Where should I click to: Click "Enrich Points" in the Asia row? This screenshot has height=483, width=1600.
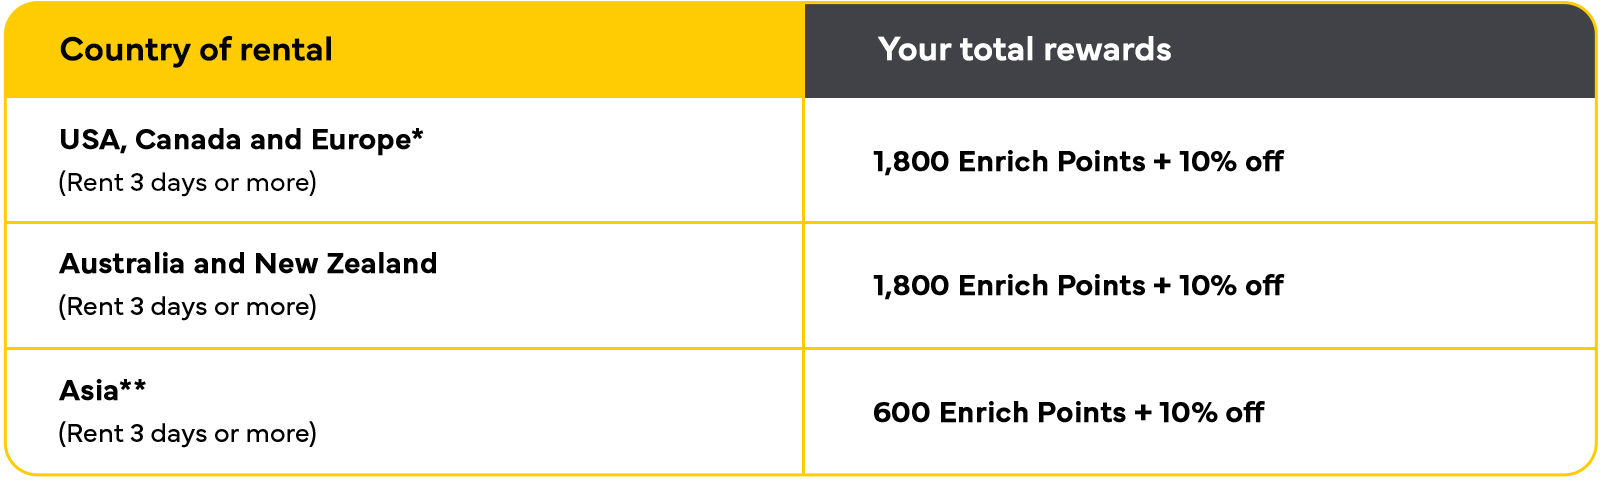click(x=1032, y=413)
